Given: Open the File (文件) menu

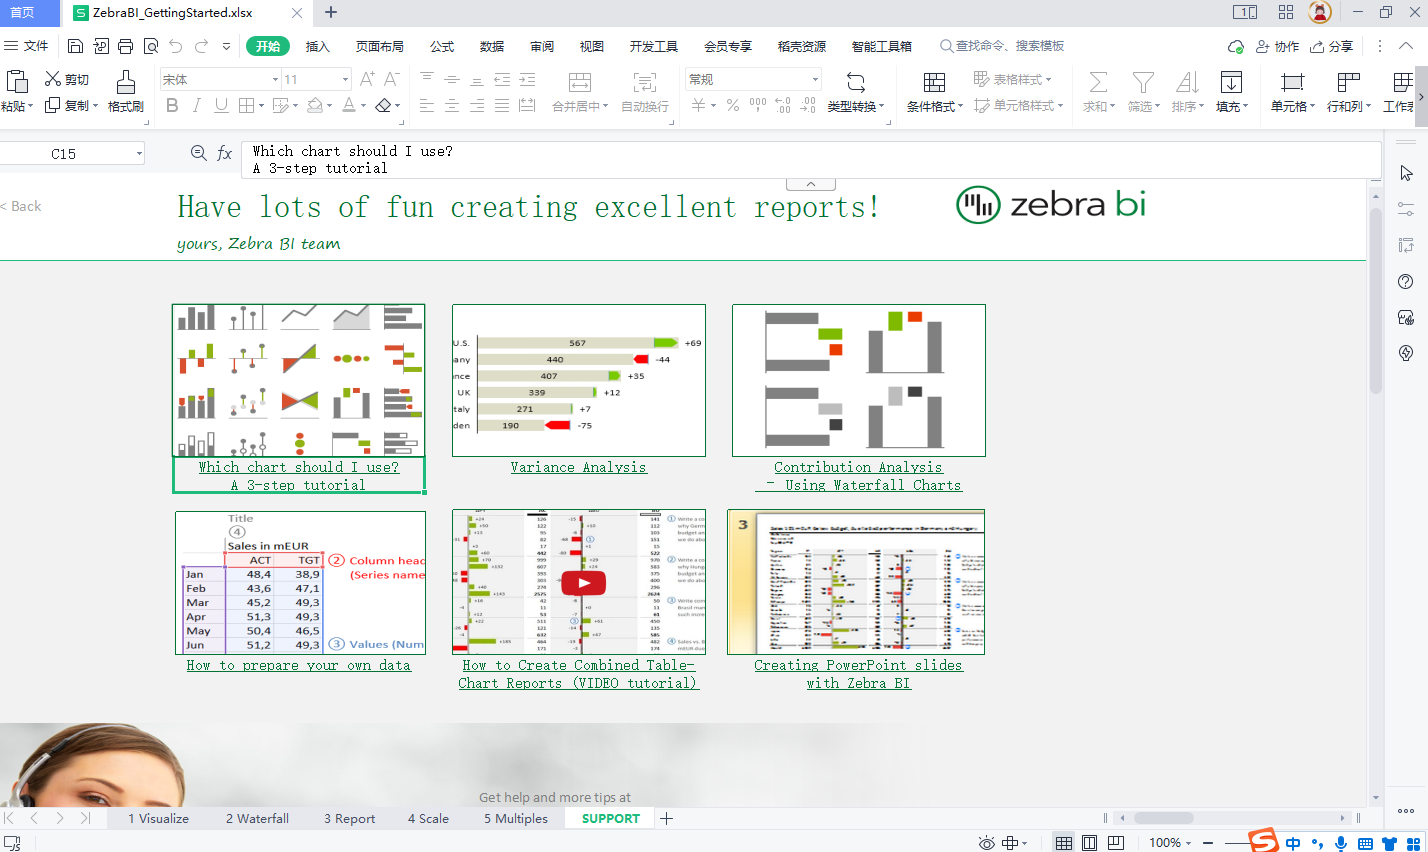Looking at the screenshot, I should pyautogui.click(x=27, y=46).
